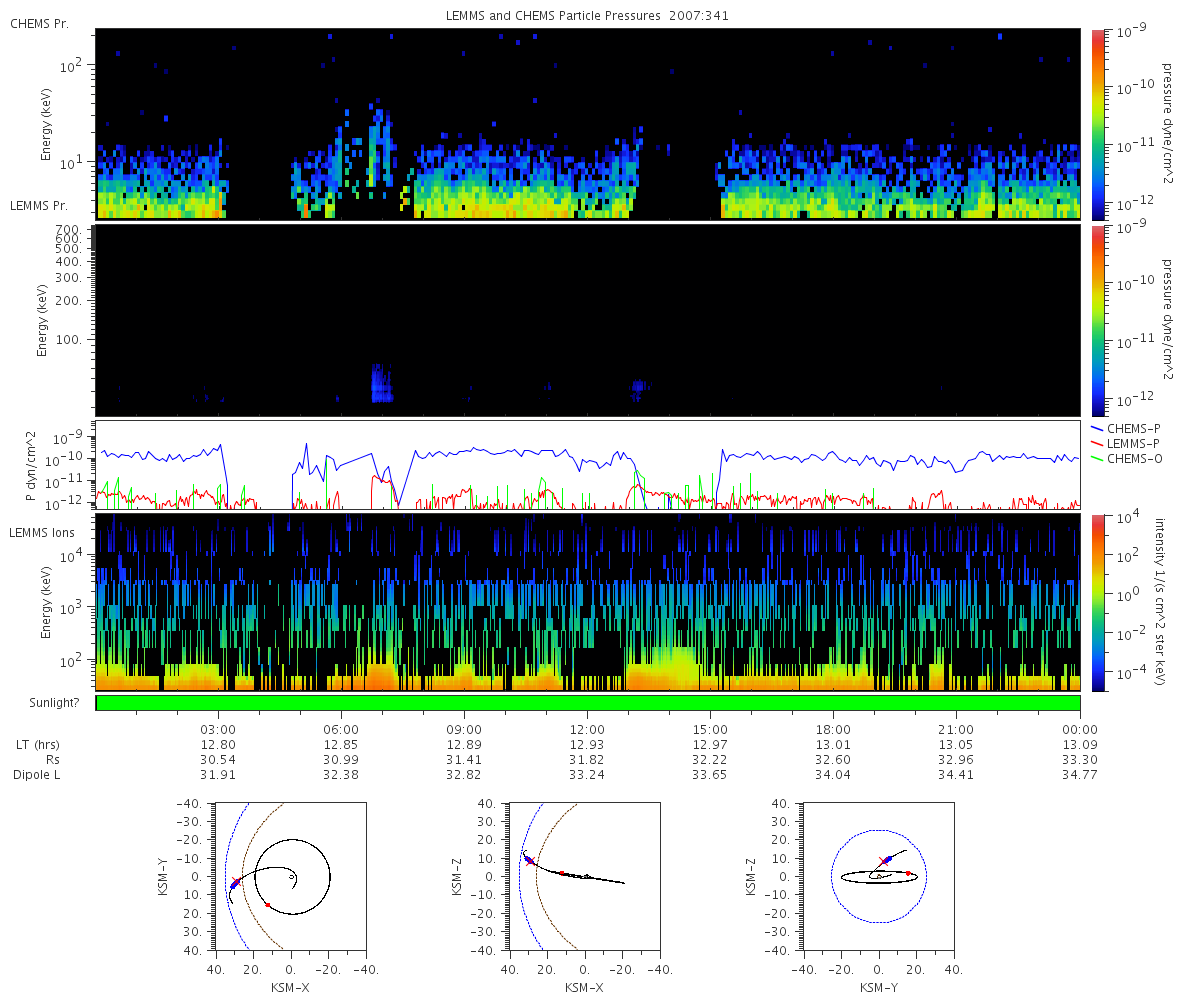Click the 'LEMMS Pr.' panel label
This screenshot has height=1000, width=1200.
[40, 205]
